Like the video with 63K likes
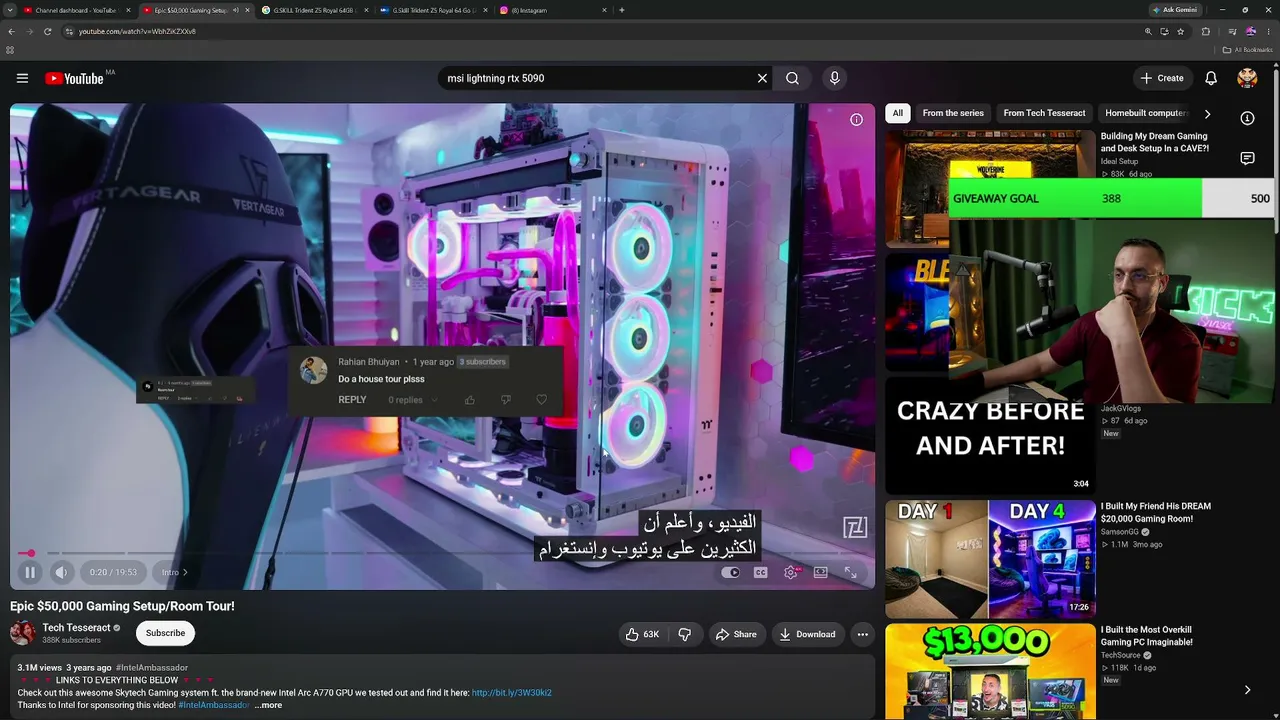Viewport: 1280px width, 720px height. [x=641, y=634]
